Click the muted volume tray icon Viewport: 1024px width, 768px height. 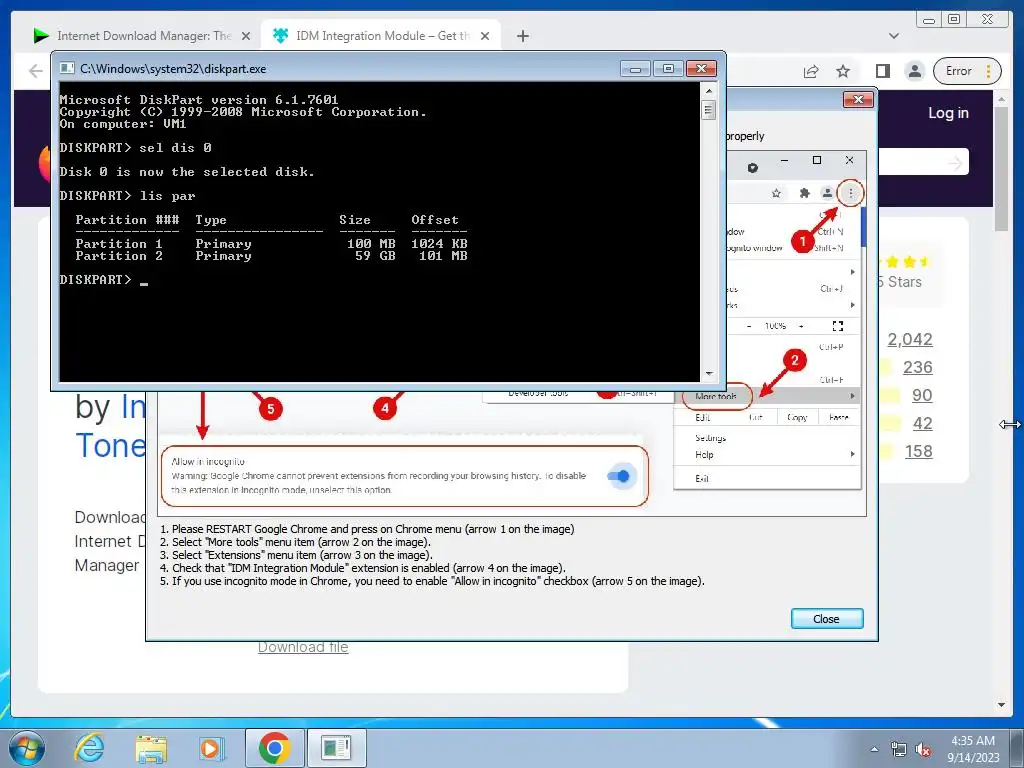click(x=923, y=749)
